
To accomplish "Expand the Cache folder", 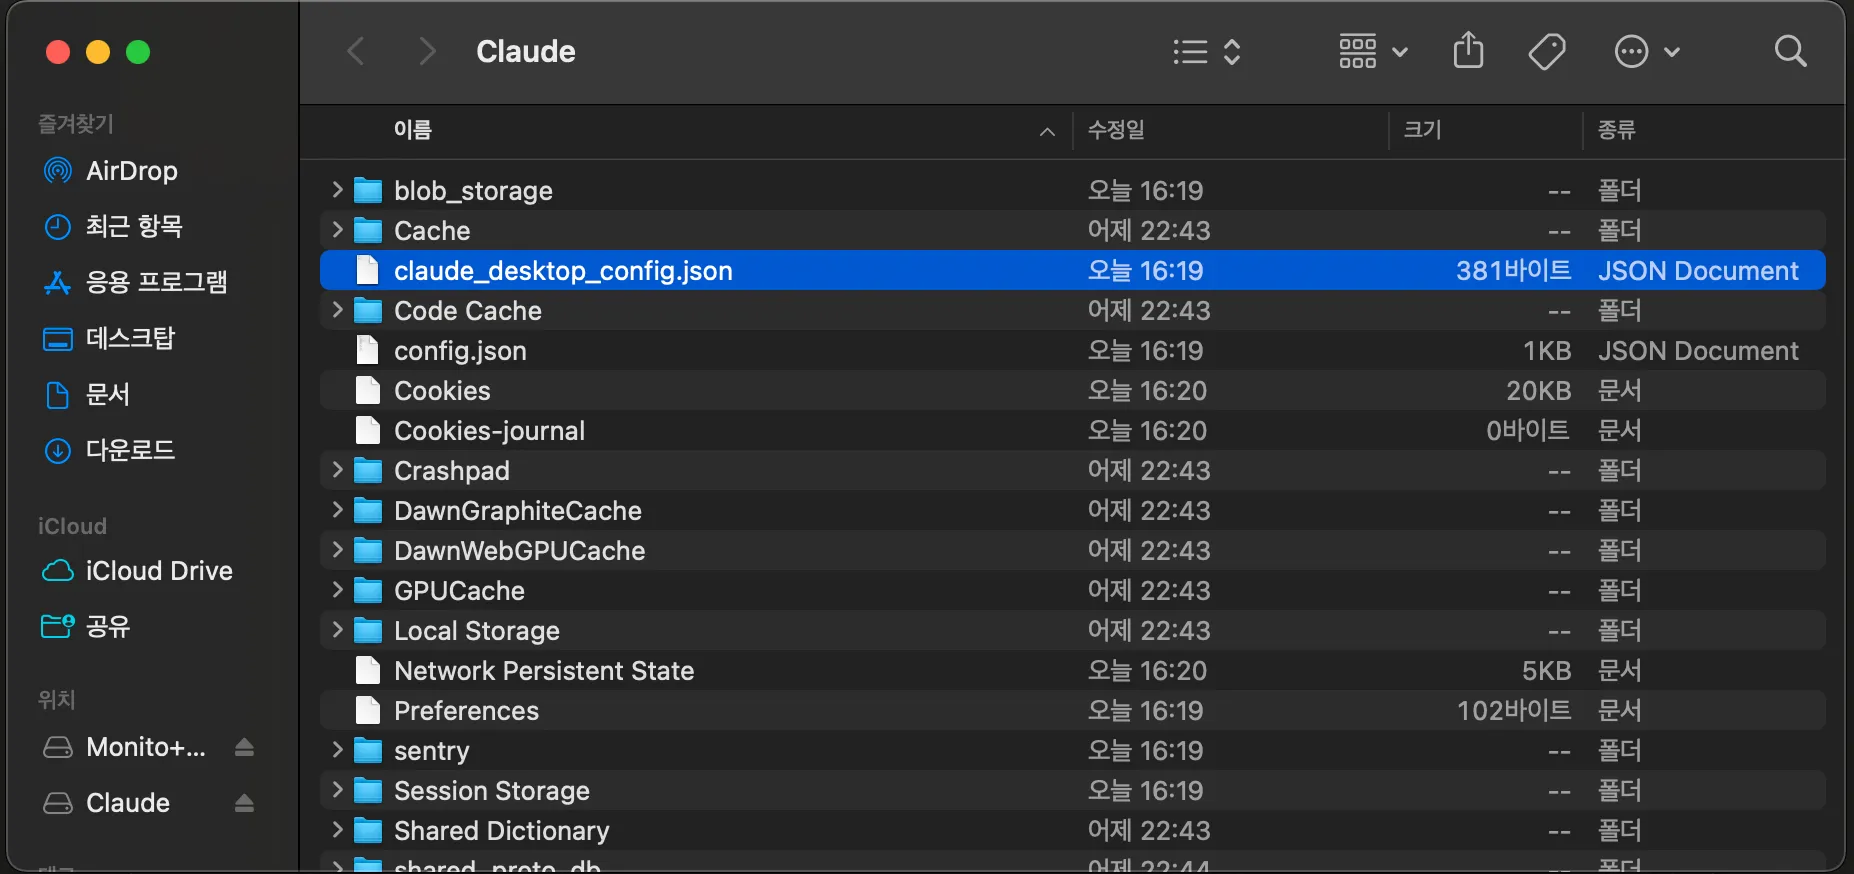I will (x=337, y=230).
